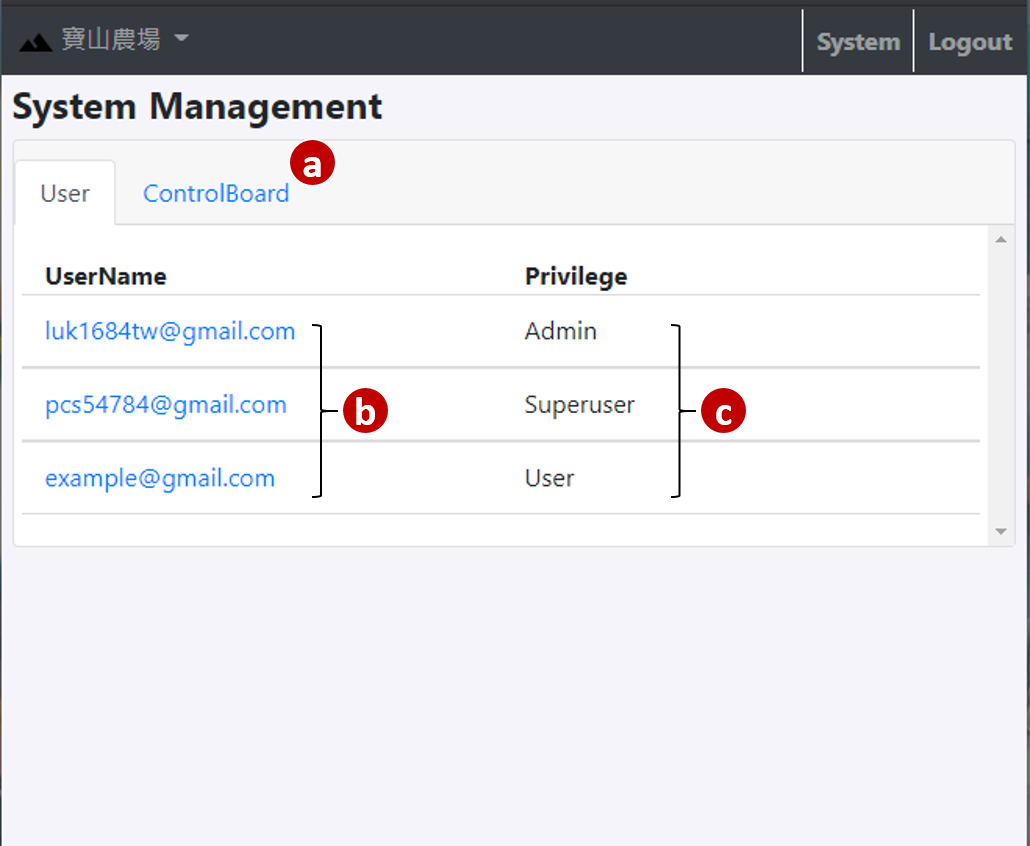Click the System Management heading

tap(197, 106)
